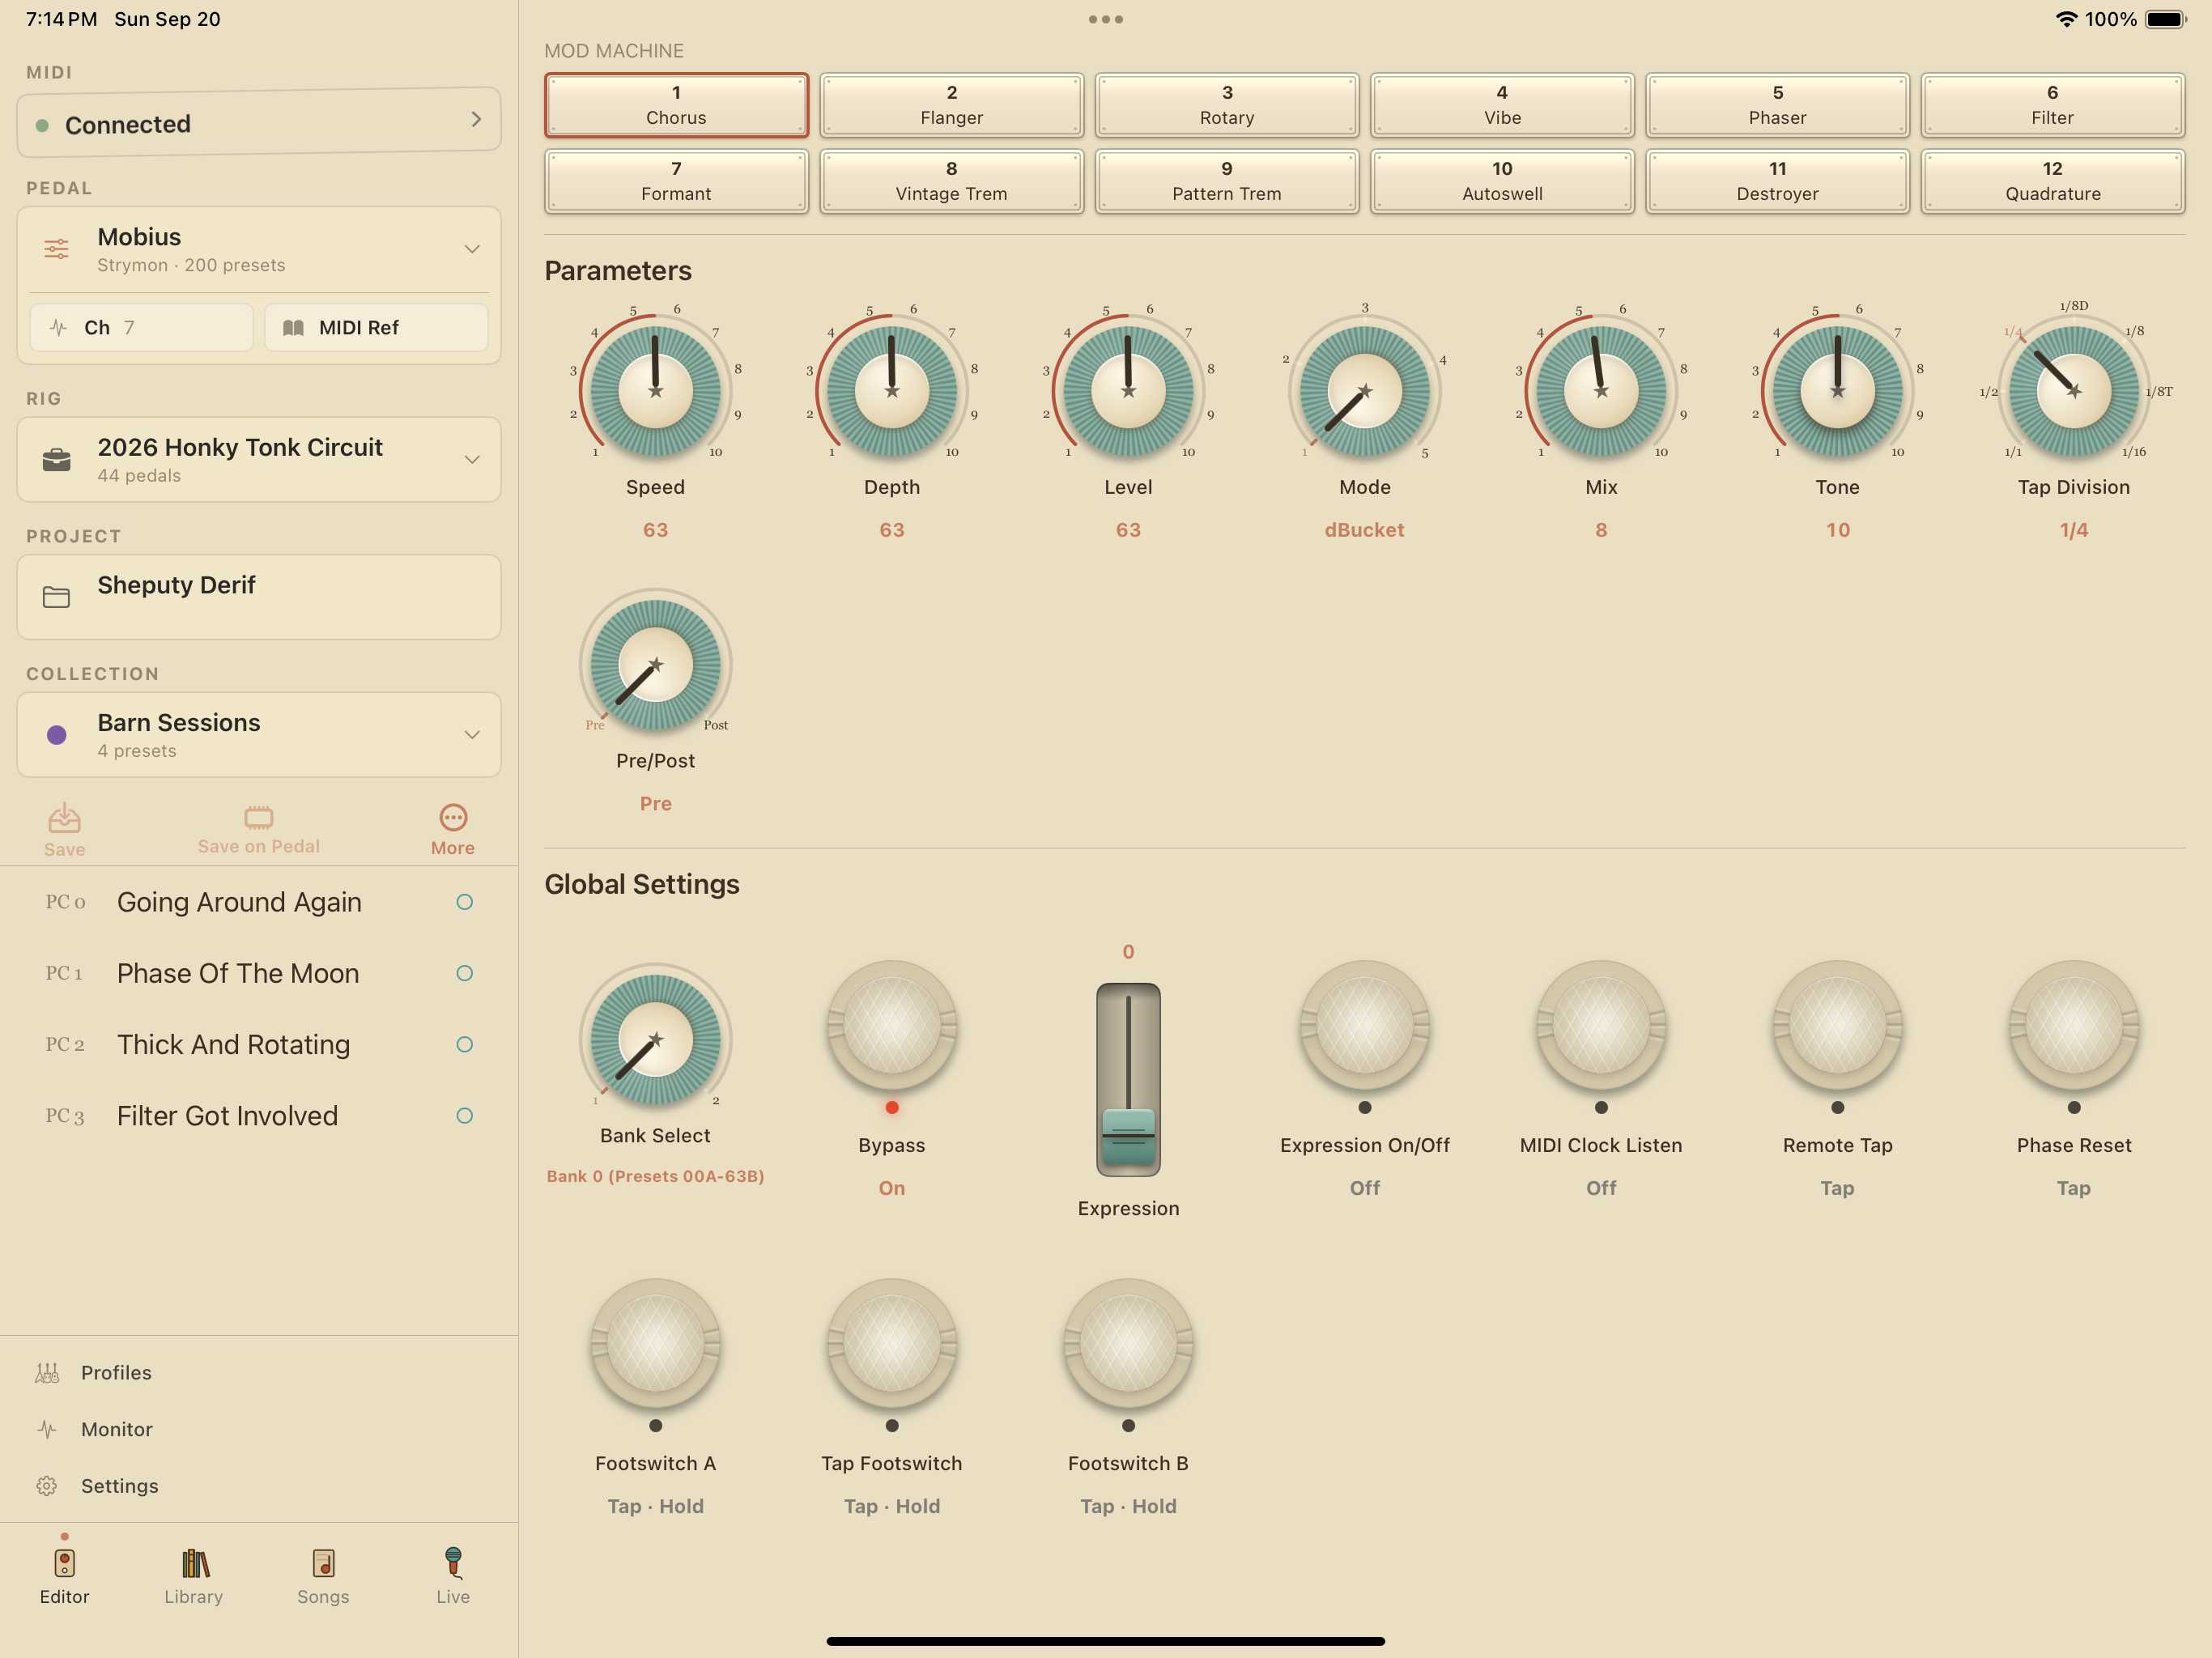
Task: Click the Save on Pedal chip icon
Action: tap(258, 817)
